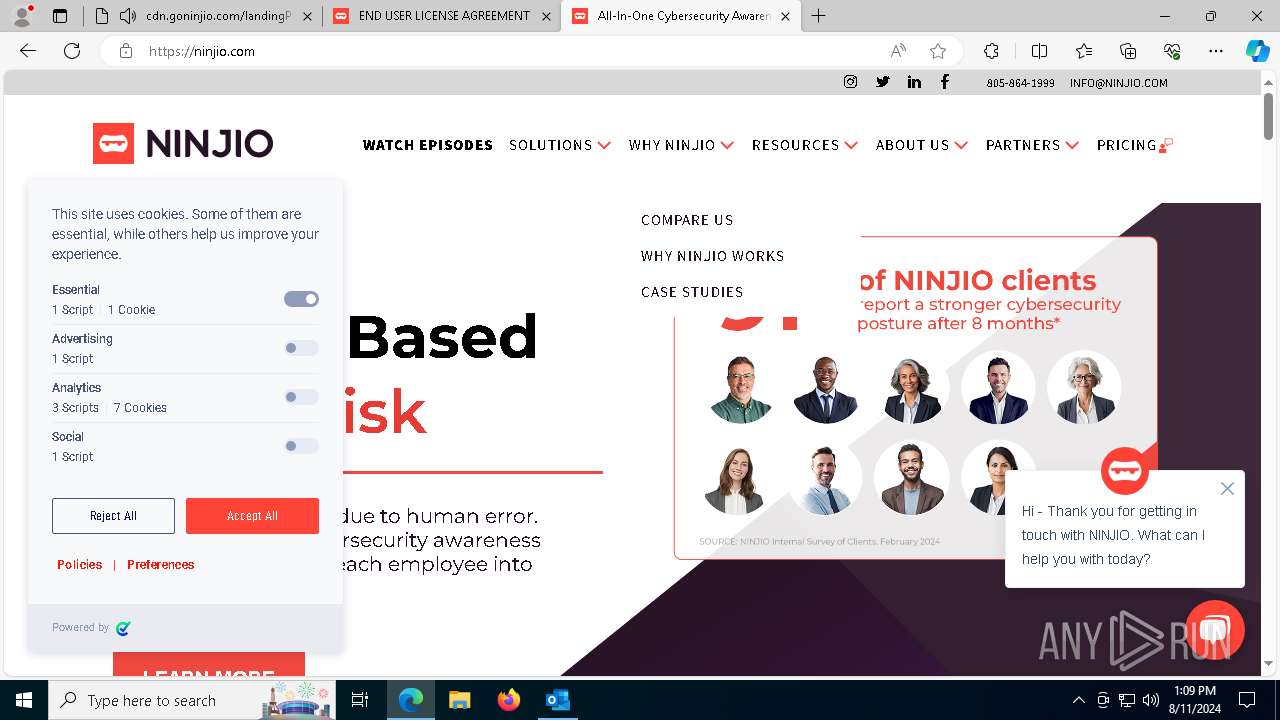View site information lock icon
The height and width of the screenshot is (720, 1280).
click(x=126, y=51)
